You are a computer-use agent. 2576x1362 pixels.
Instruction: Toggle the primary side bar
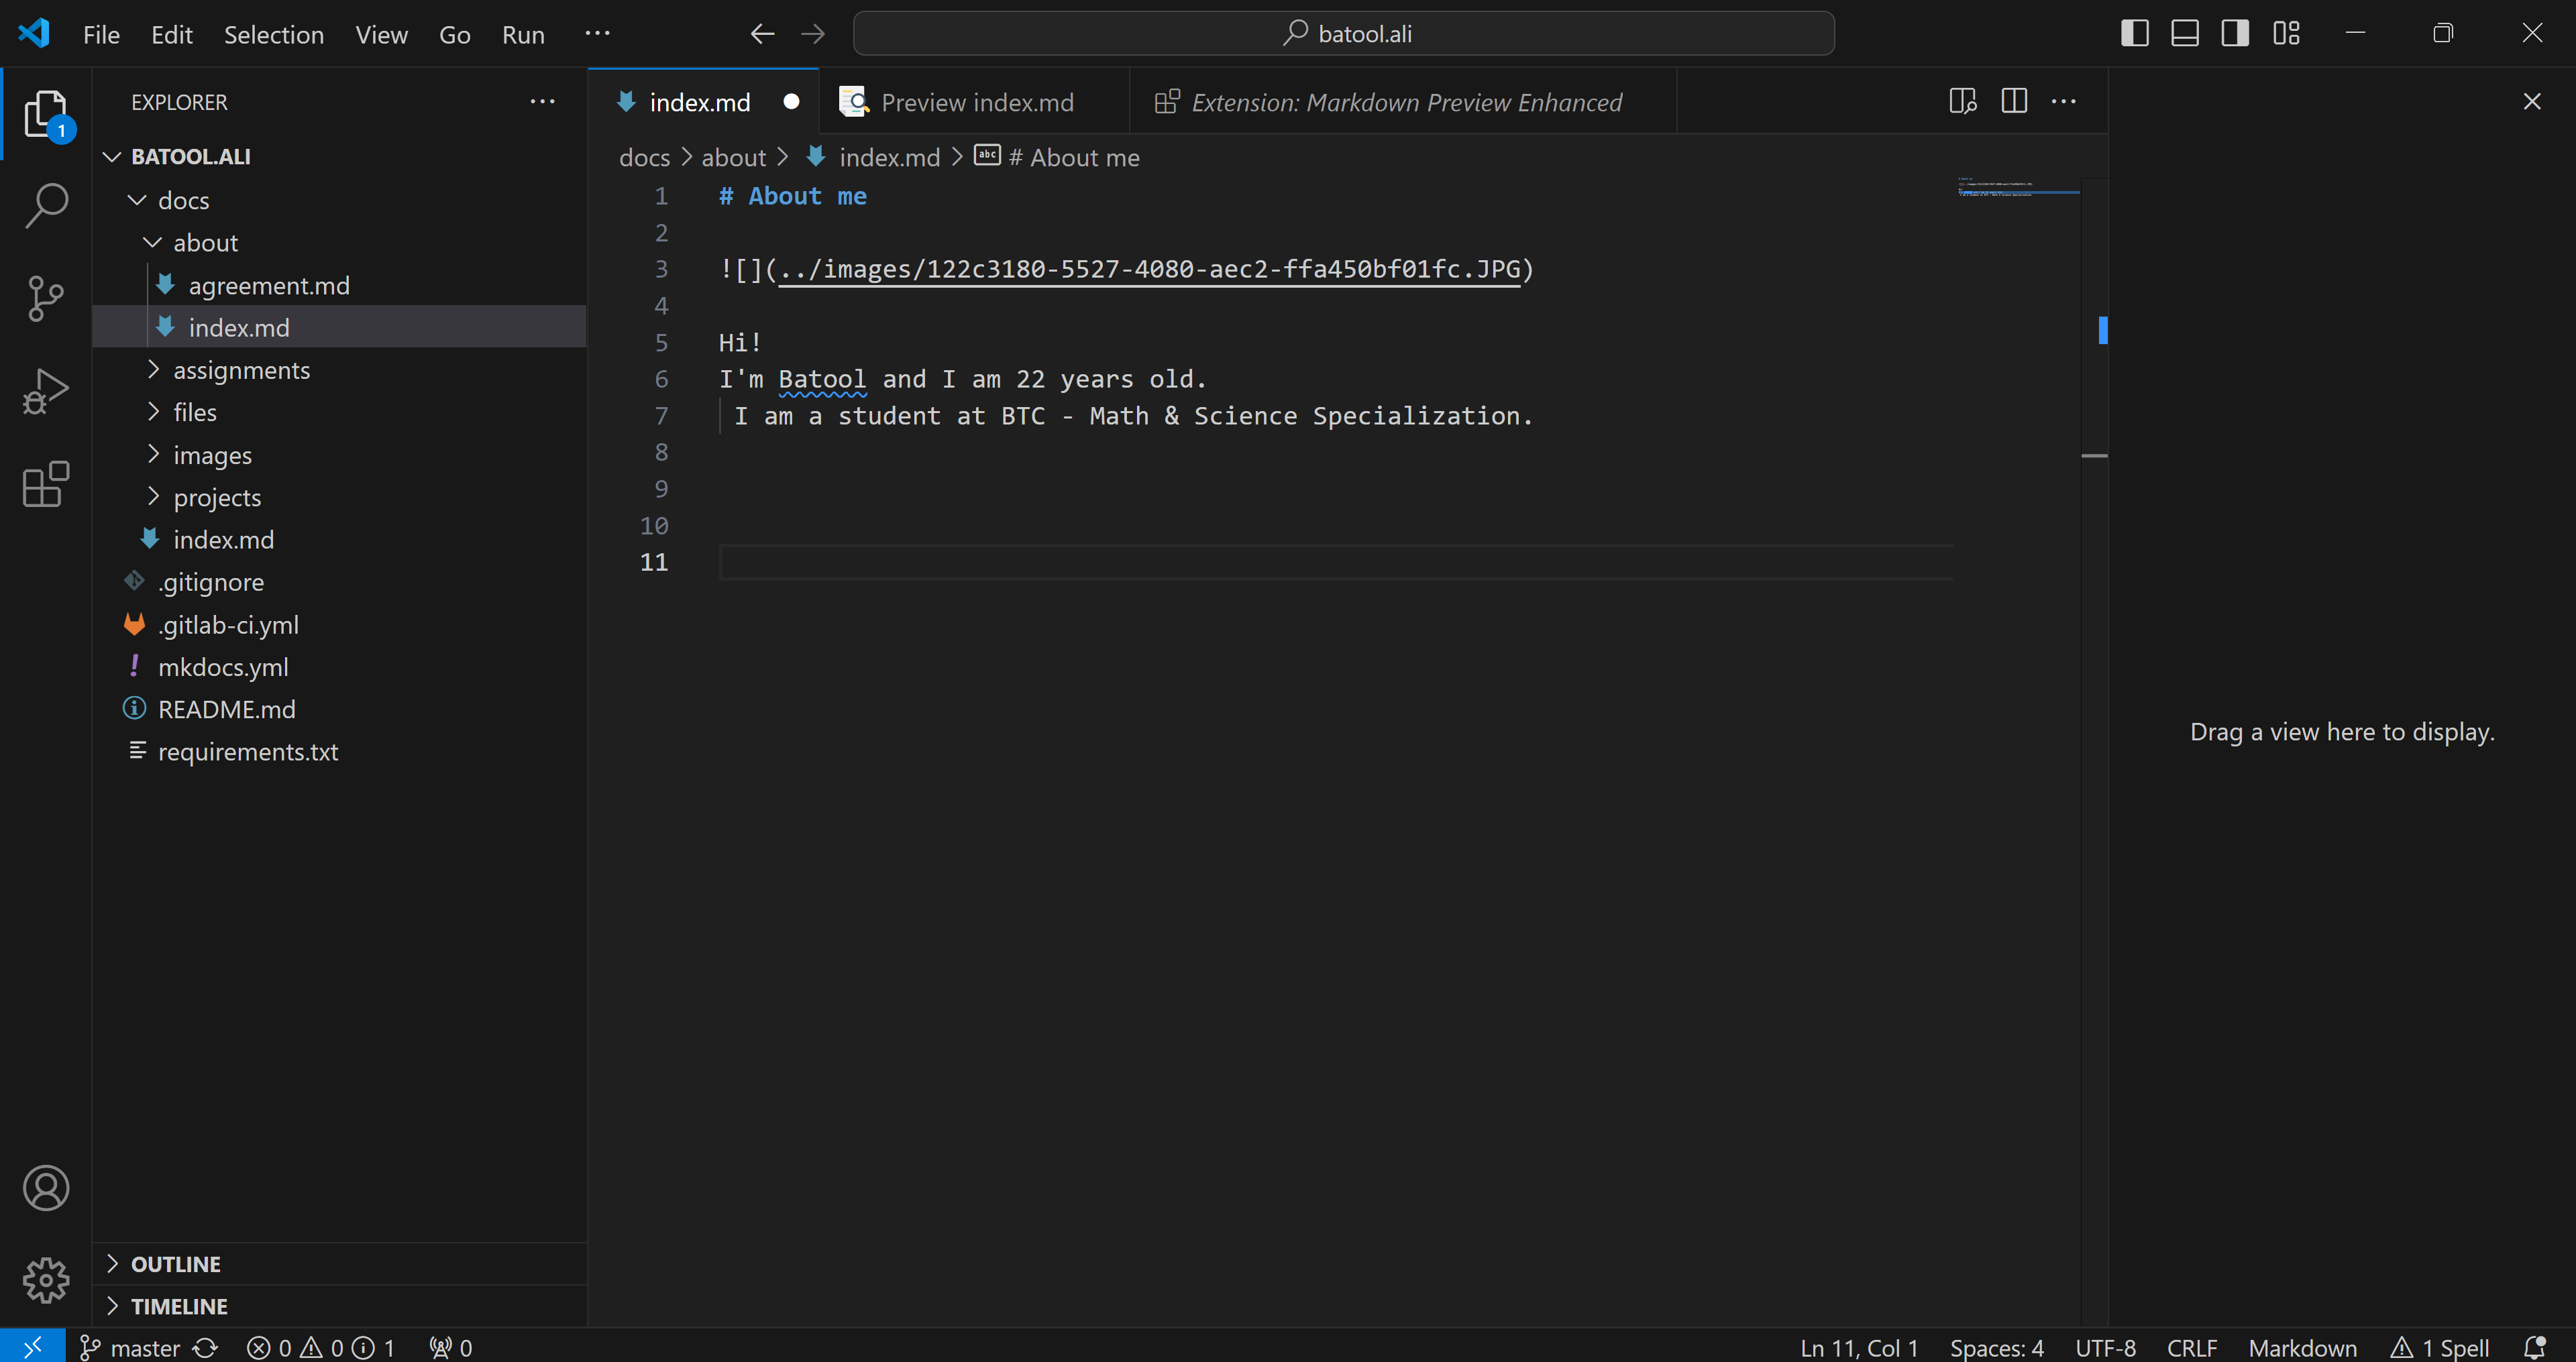click(2134, 34)
